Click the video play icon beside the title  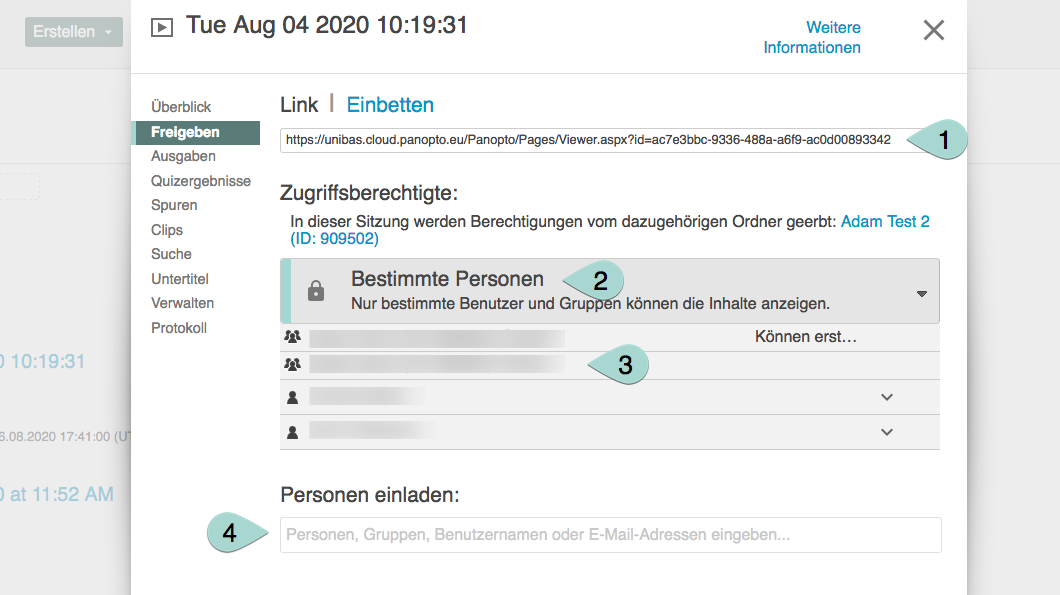tap(161, 27)
